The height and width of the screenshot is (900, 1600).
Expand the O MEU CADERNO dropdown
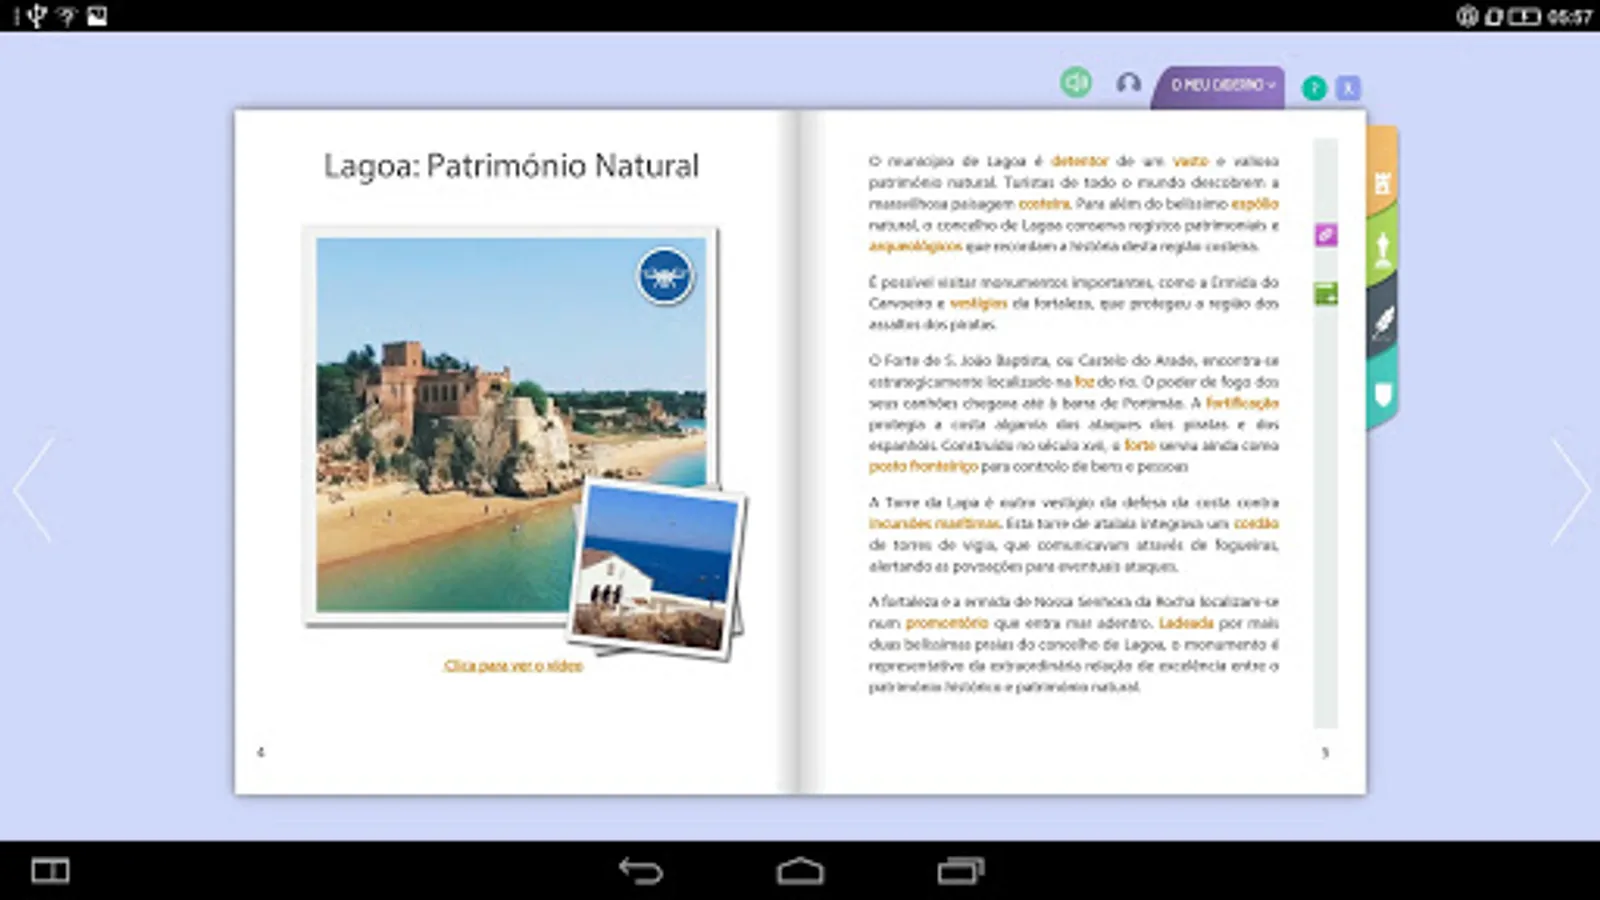tap(1222, 86)
